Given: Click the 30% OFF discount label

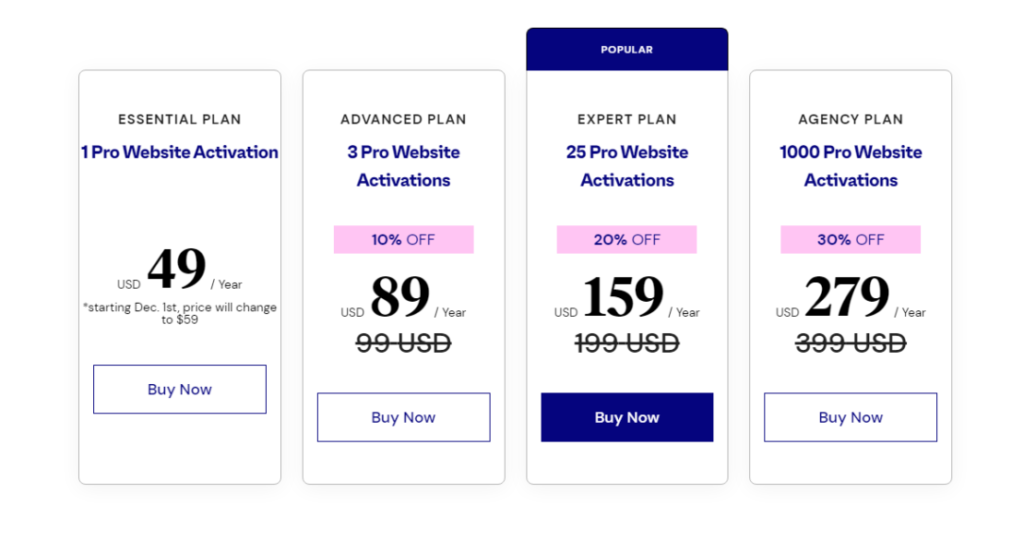Looking at the screenshot, I should [x=850, y=240].
